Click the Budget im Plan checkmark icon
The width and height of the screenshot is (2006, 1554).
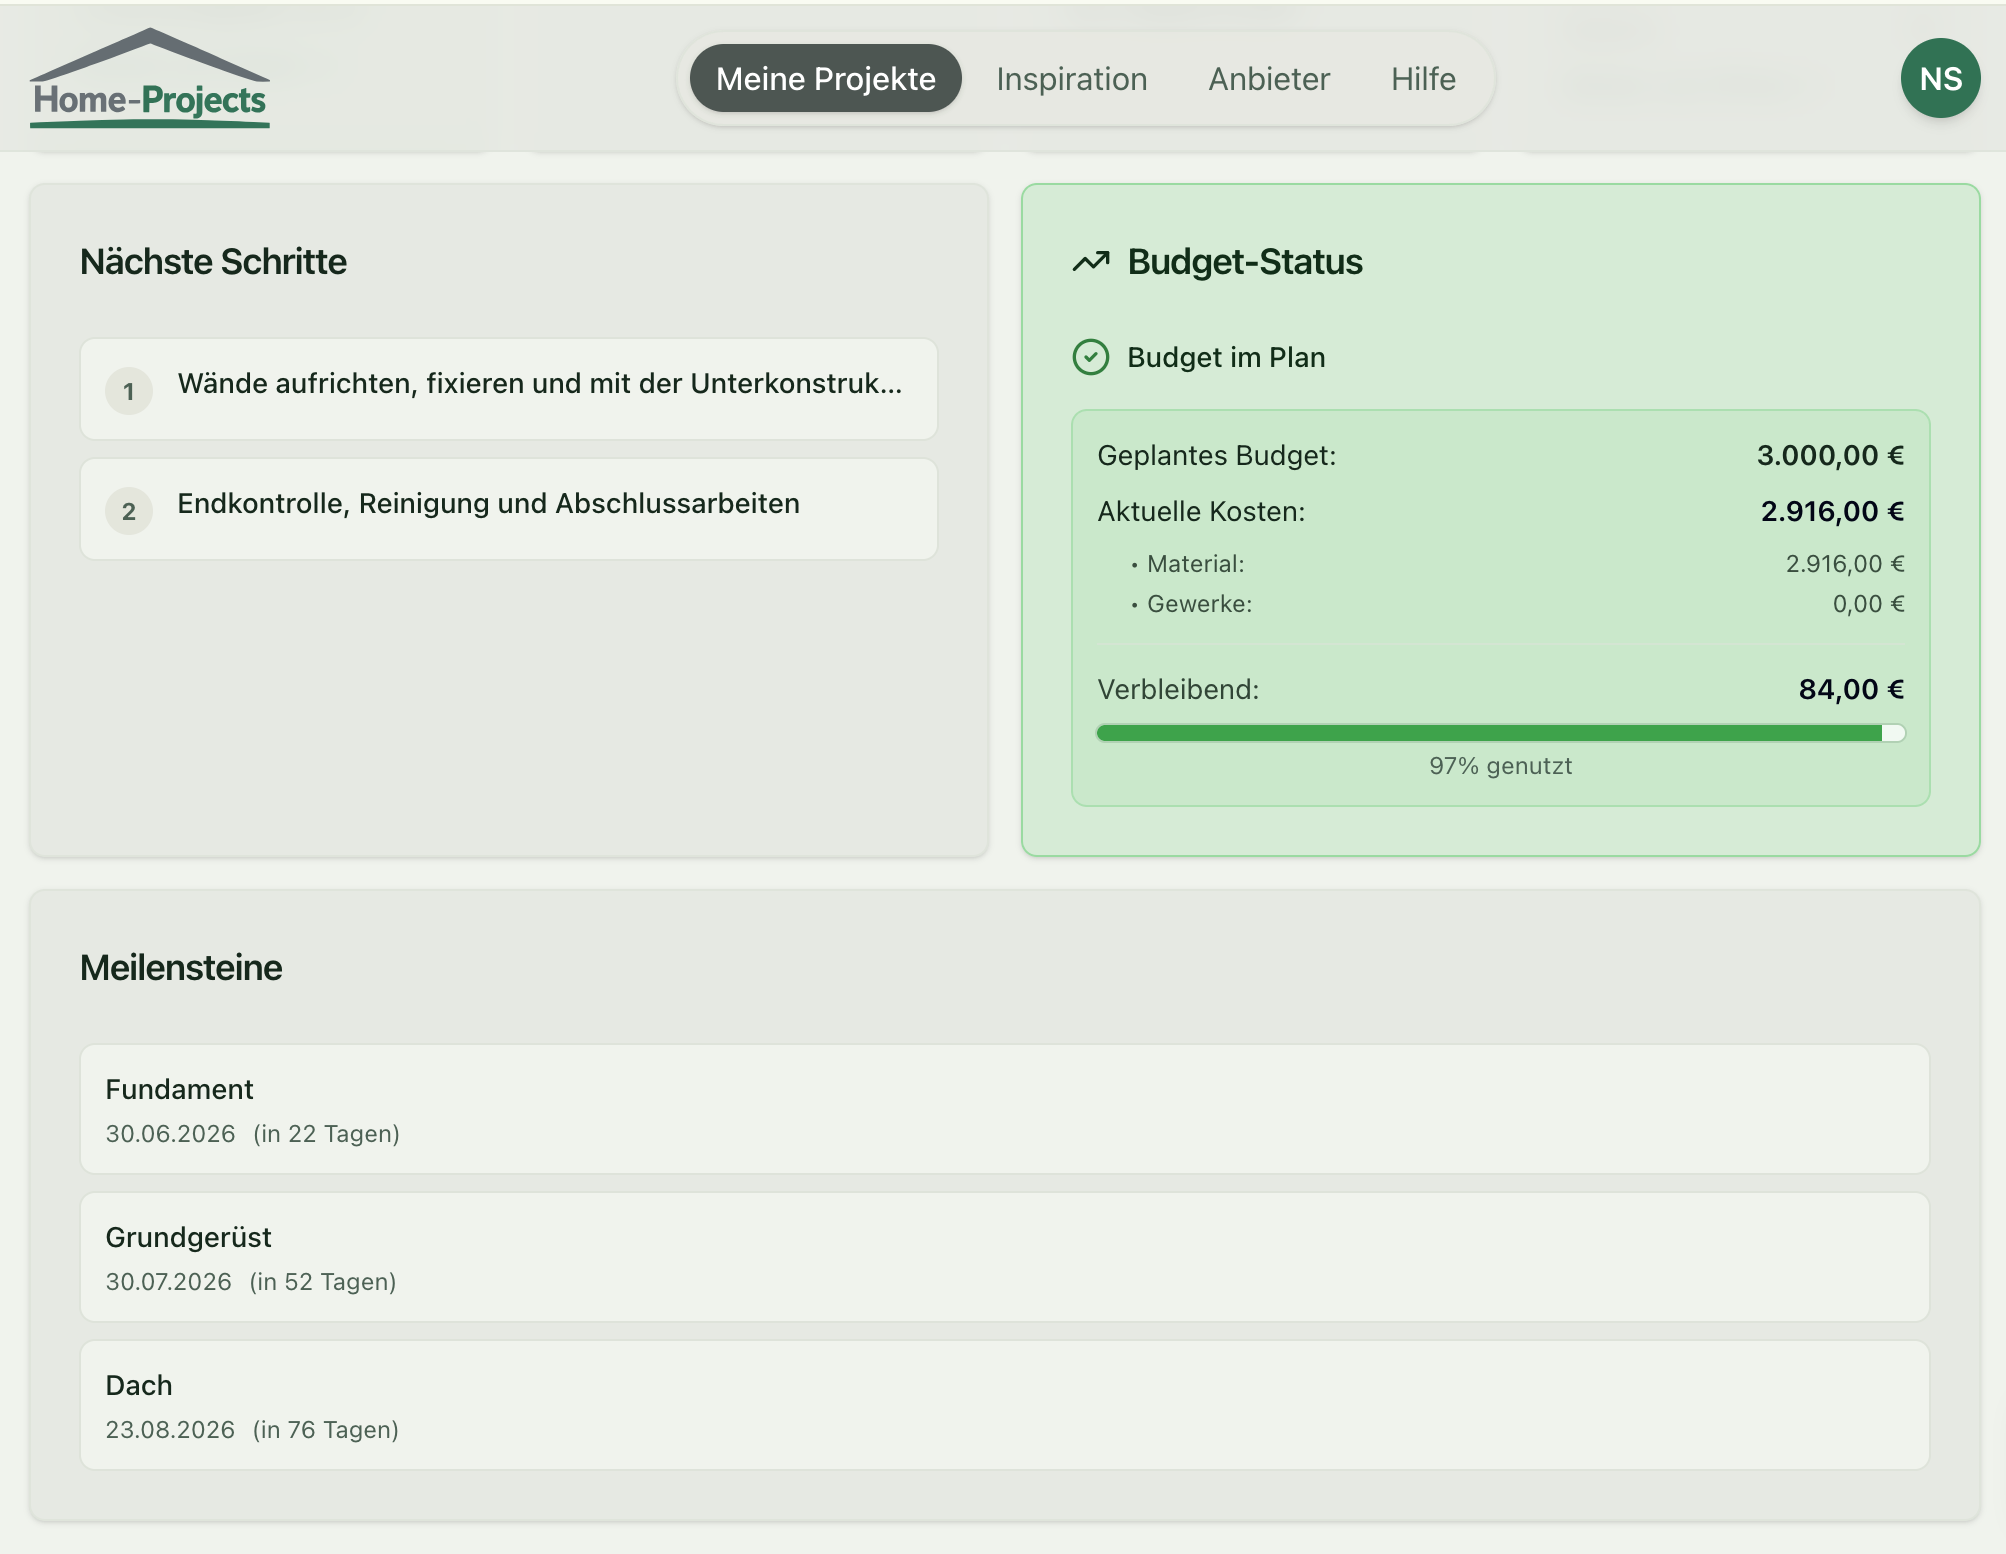1091,357
